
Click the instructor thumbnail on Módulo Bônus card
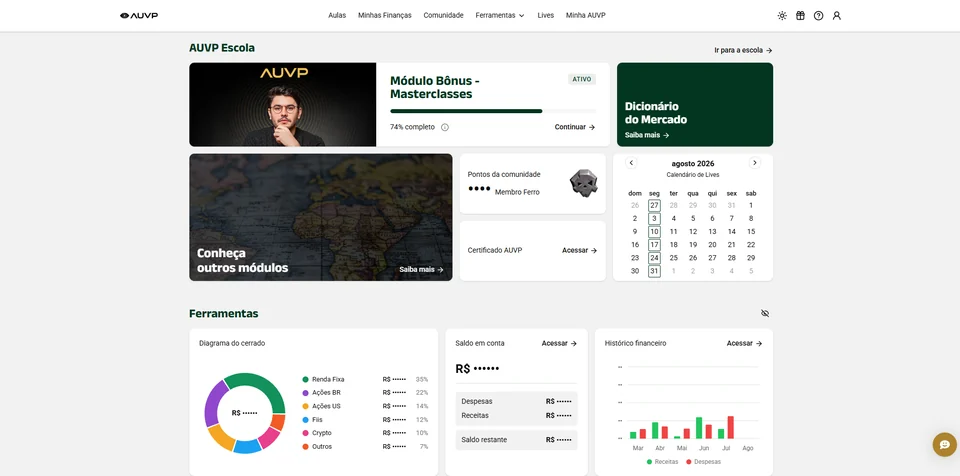tap(283, 105)
